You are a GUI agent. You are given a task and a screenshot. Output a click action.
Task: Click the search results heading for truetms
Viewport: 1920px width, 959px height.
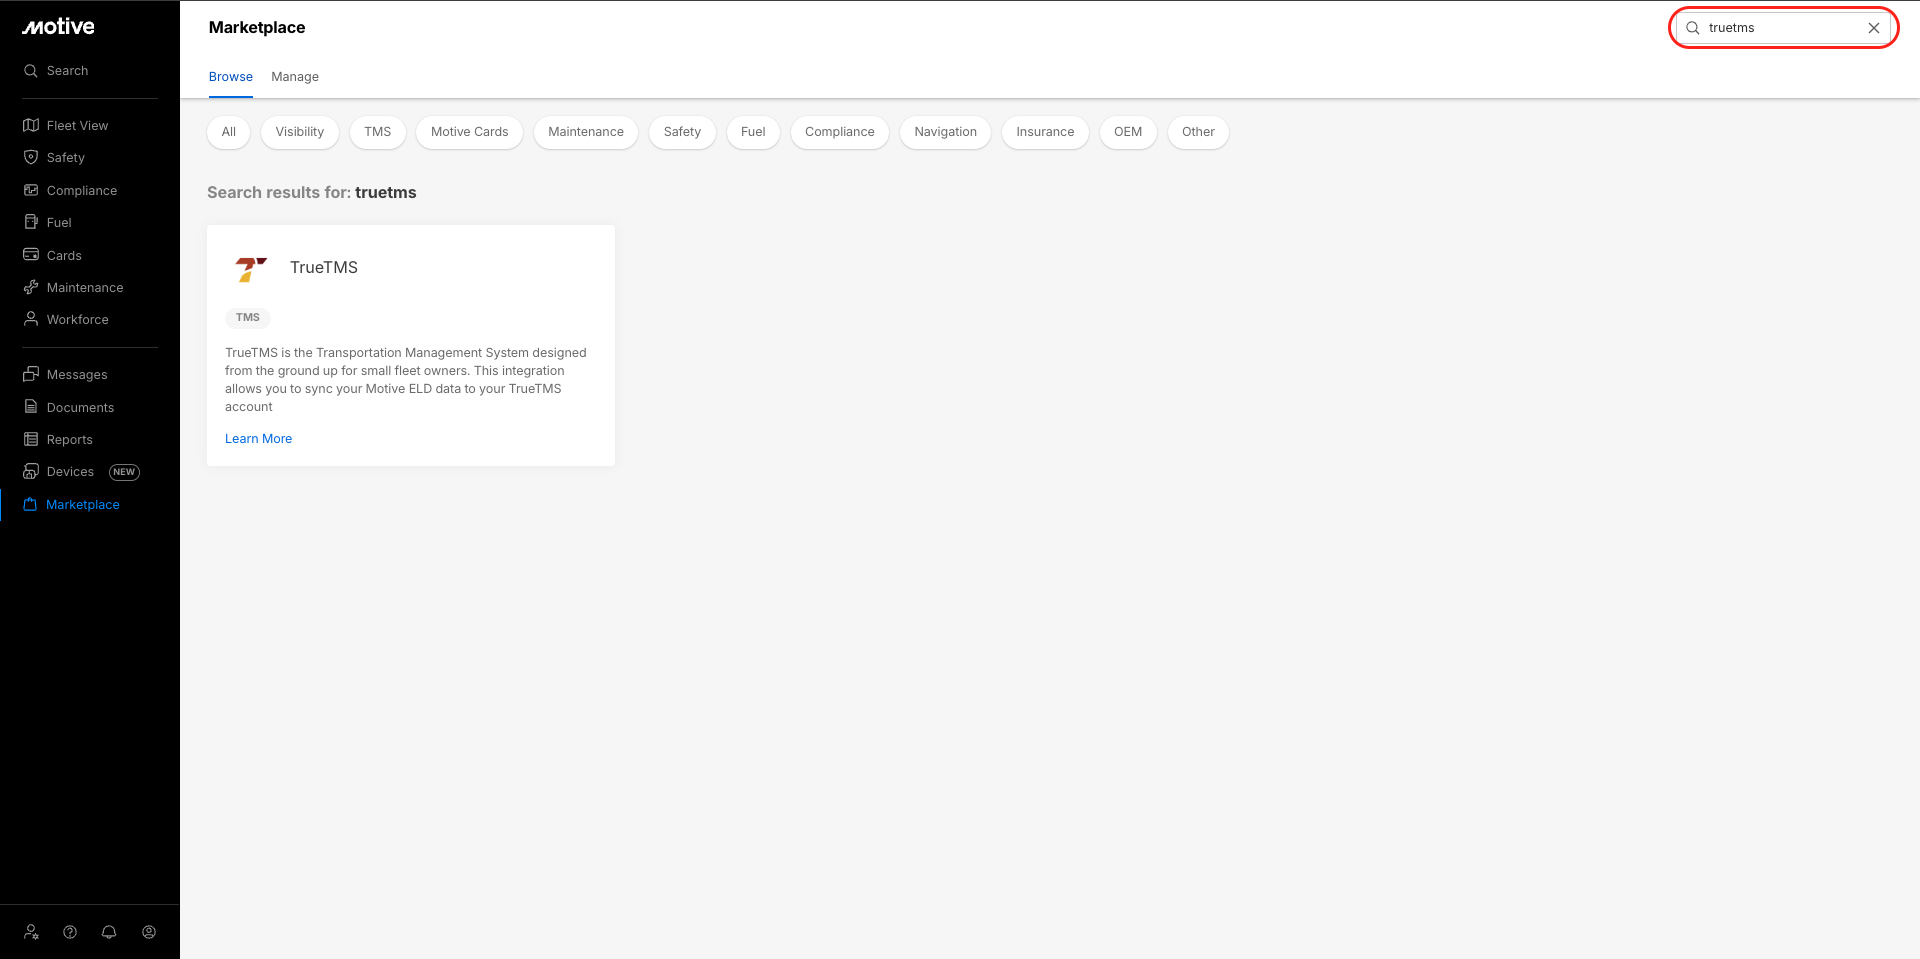point(312,193)
